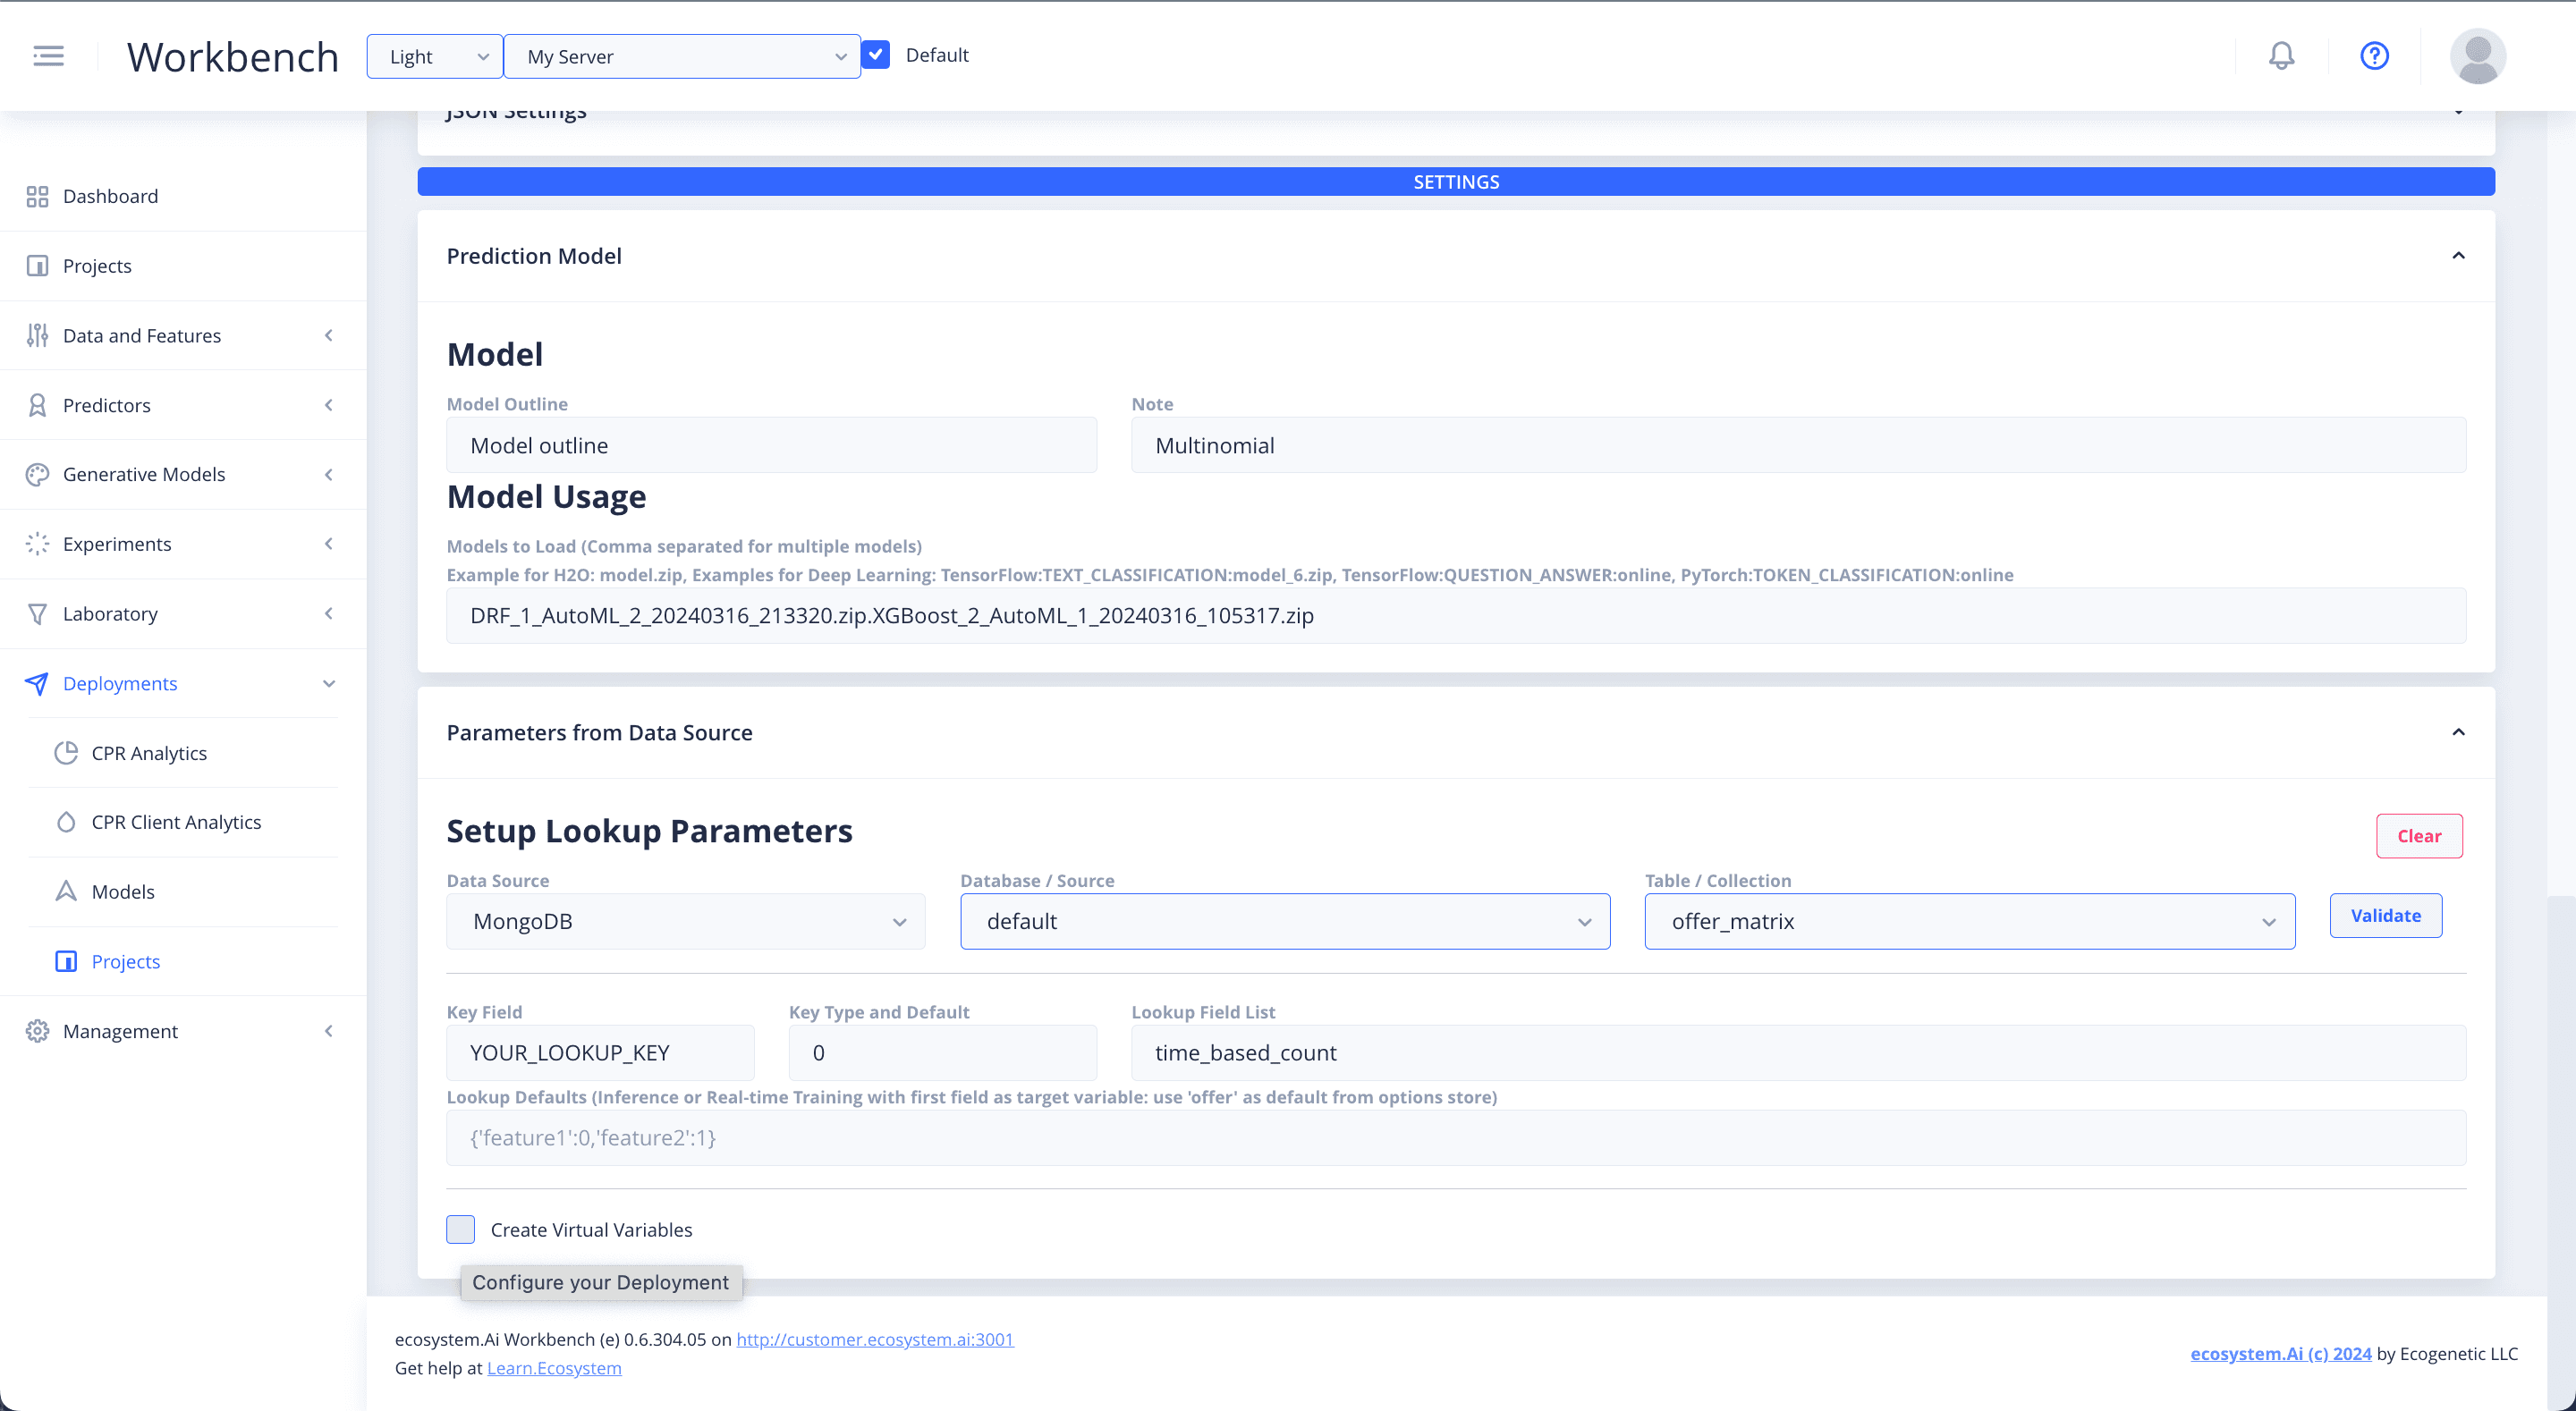Click the Clear button

(2419, 836)
